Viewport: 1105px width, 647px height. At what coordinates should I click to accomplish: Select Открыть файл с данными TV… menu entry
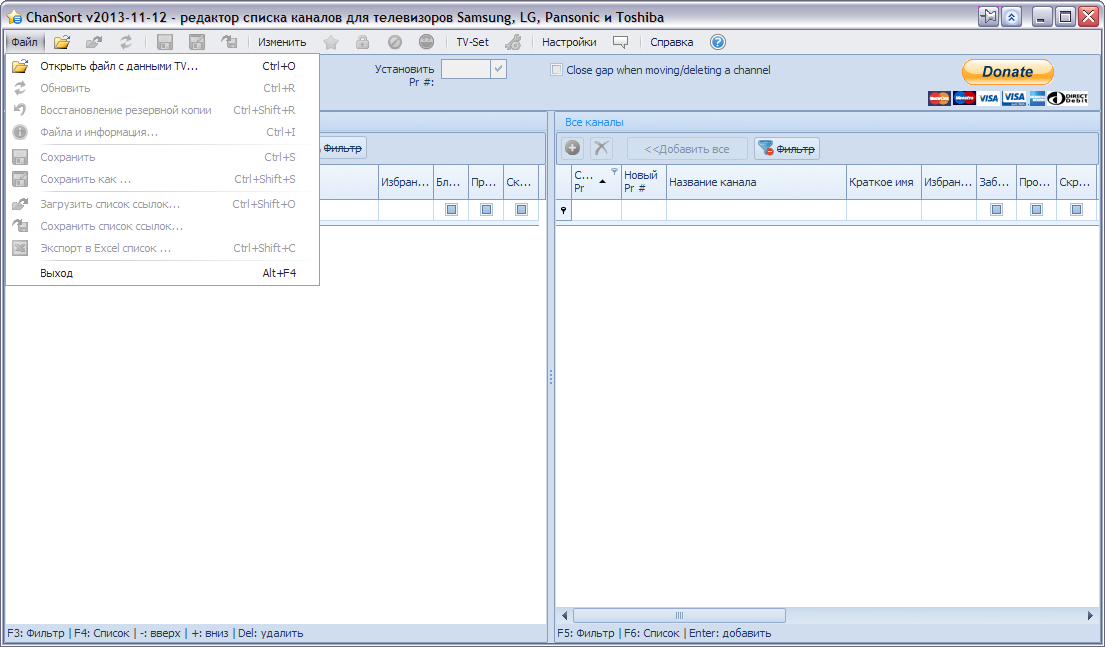(x=119, y=66)
